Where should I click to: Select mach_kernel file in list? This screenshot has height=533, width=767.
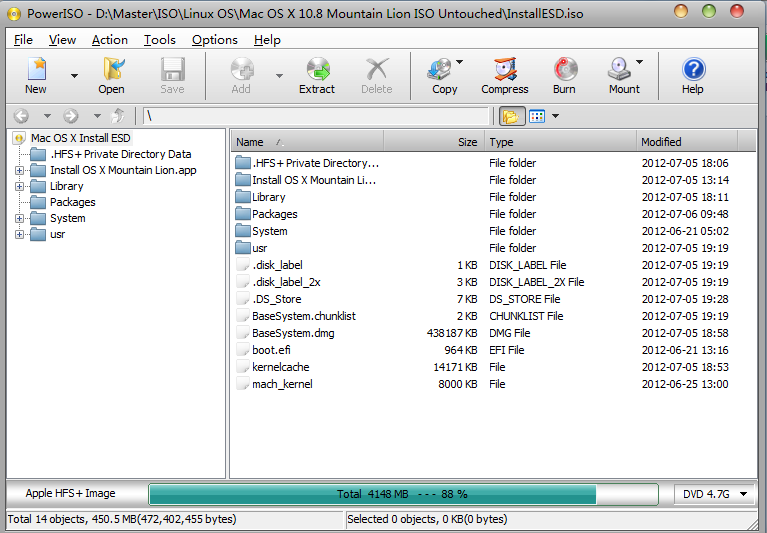[282, 384]
